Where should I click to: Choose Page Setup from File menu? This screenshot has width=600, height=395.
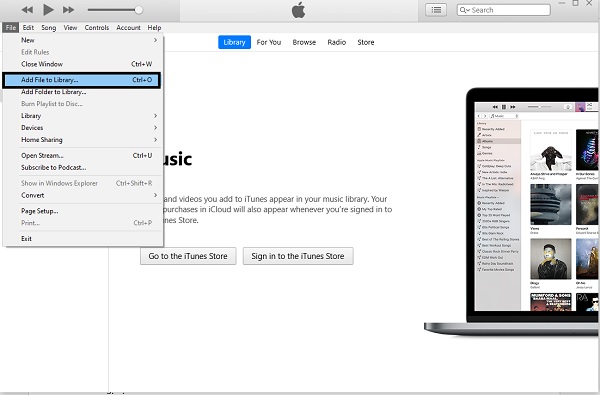click(83, 211)
